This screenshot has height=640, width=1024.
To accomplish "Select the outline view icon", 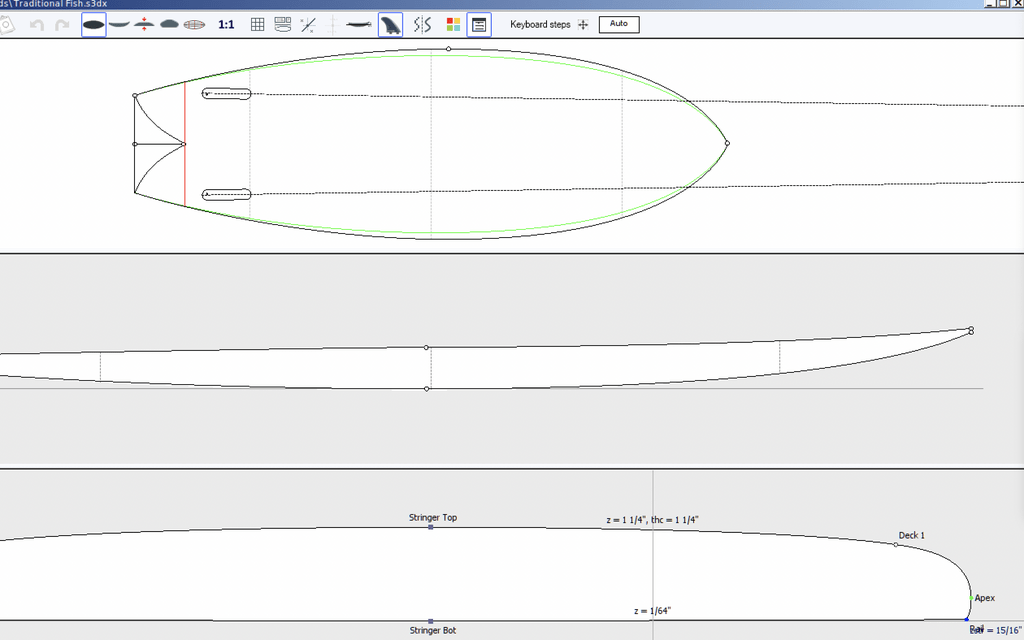I will [94, 24].
